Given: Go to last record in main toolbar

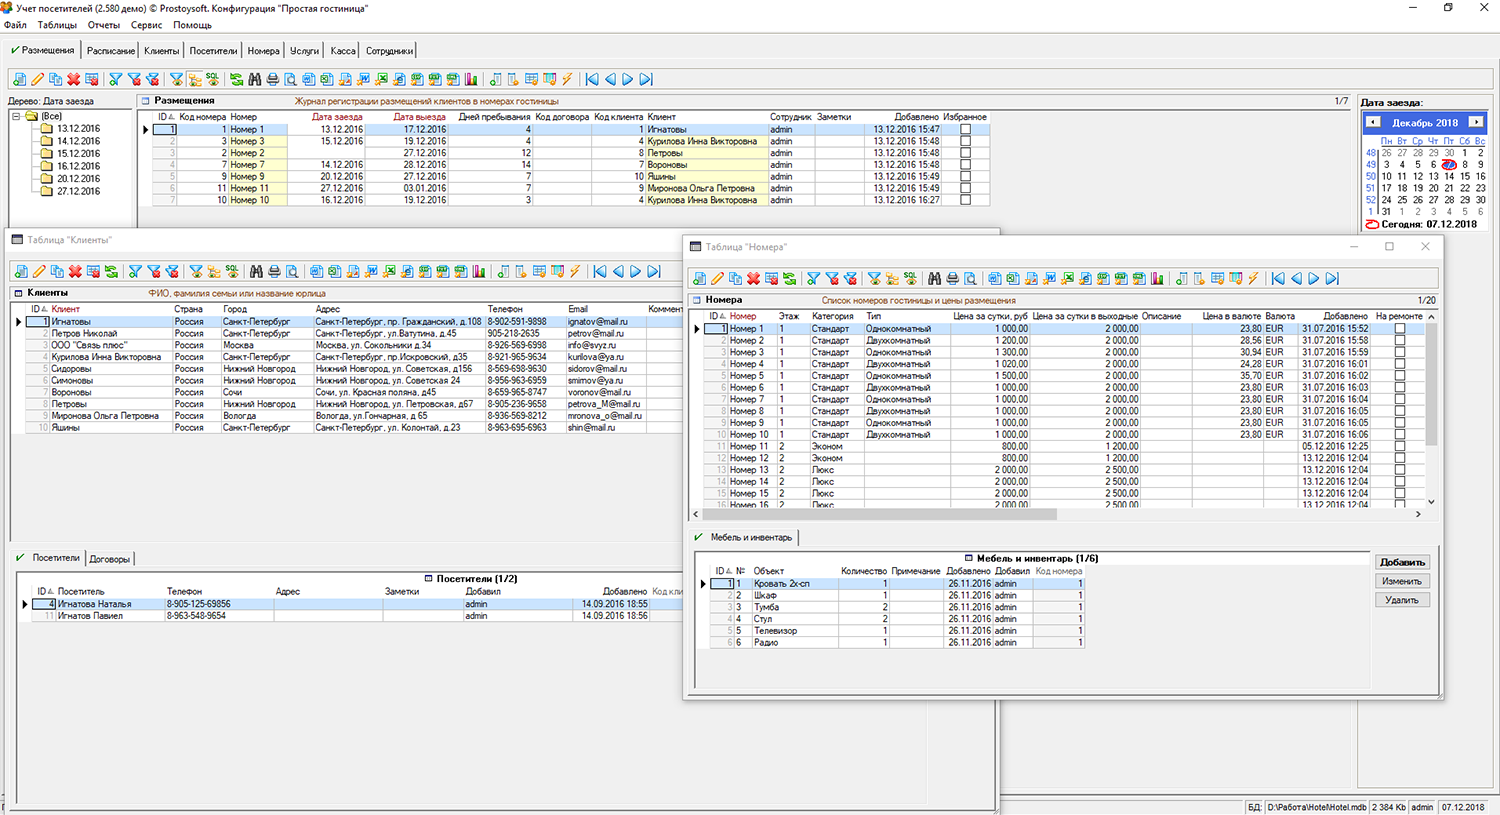Looking at the screenshot, I should pos(646,79).
